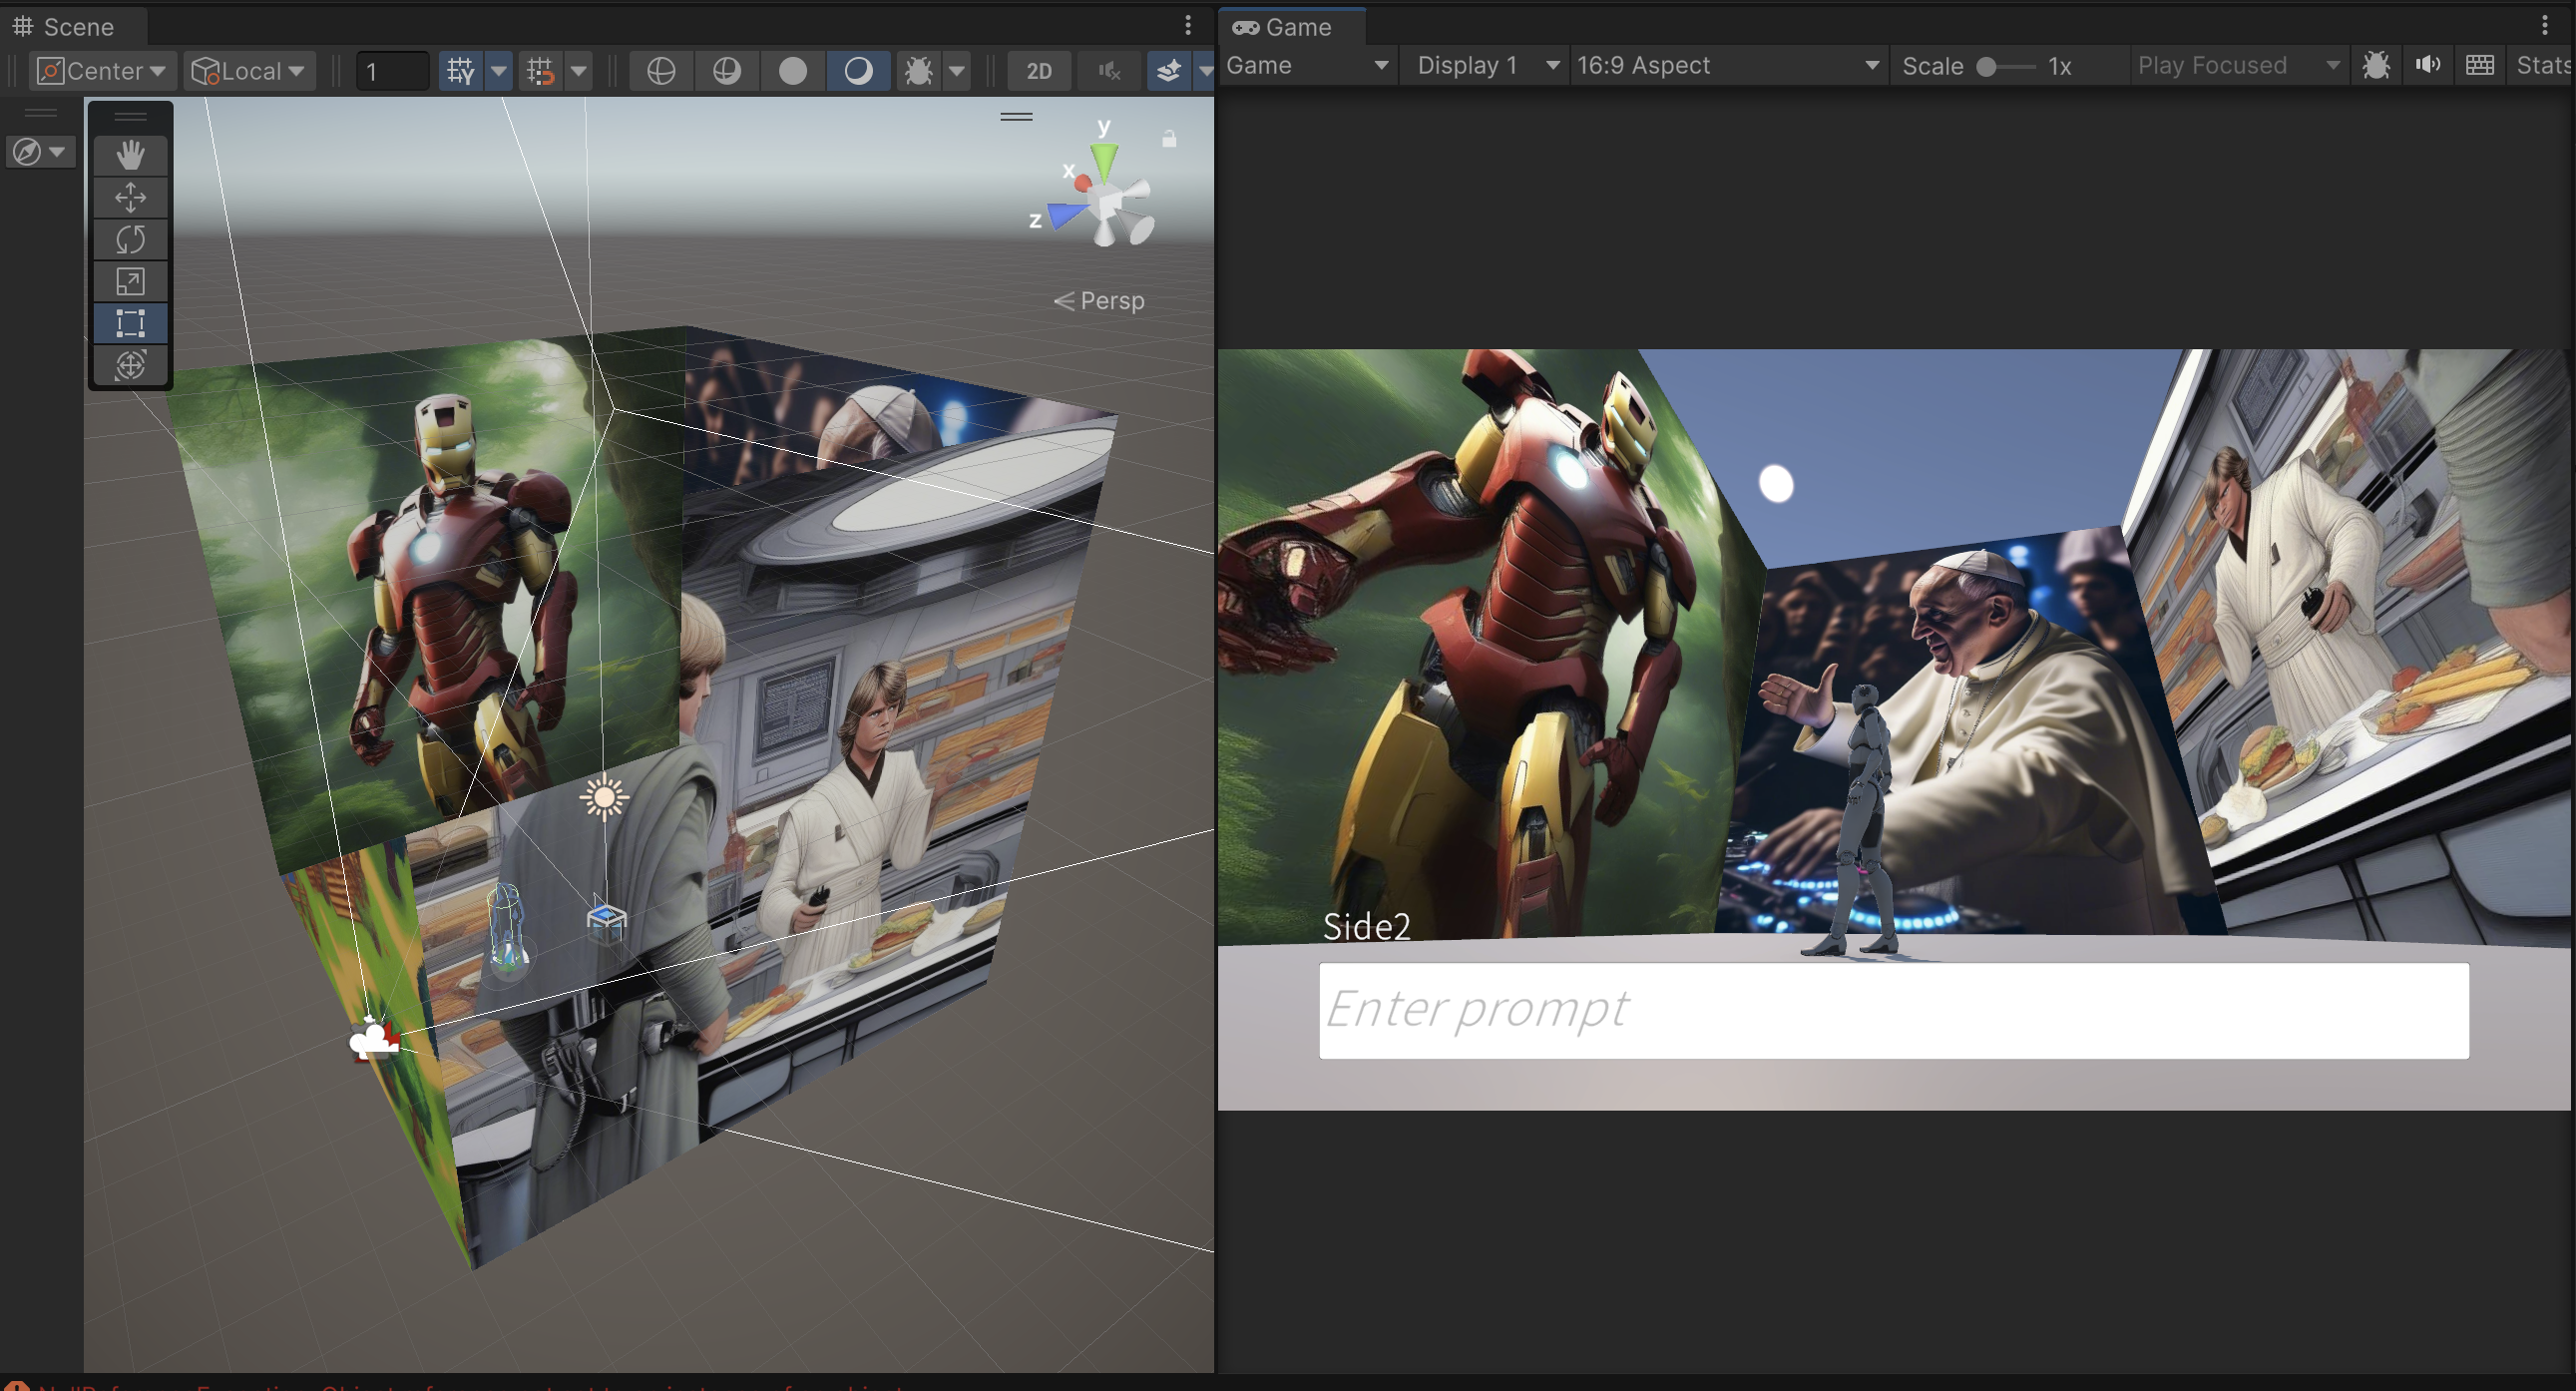Image resolution: width=2576 pixels, height=1391 pixels.
Task: Mute audio in the Game view
Action: pyautogui.click(x=2428, y=66)
